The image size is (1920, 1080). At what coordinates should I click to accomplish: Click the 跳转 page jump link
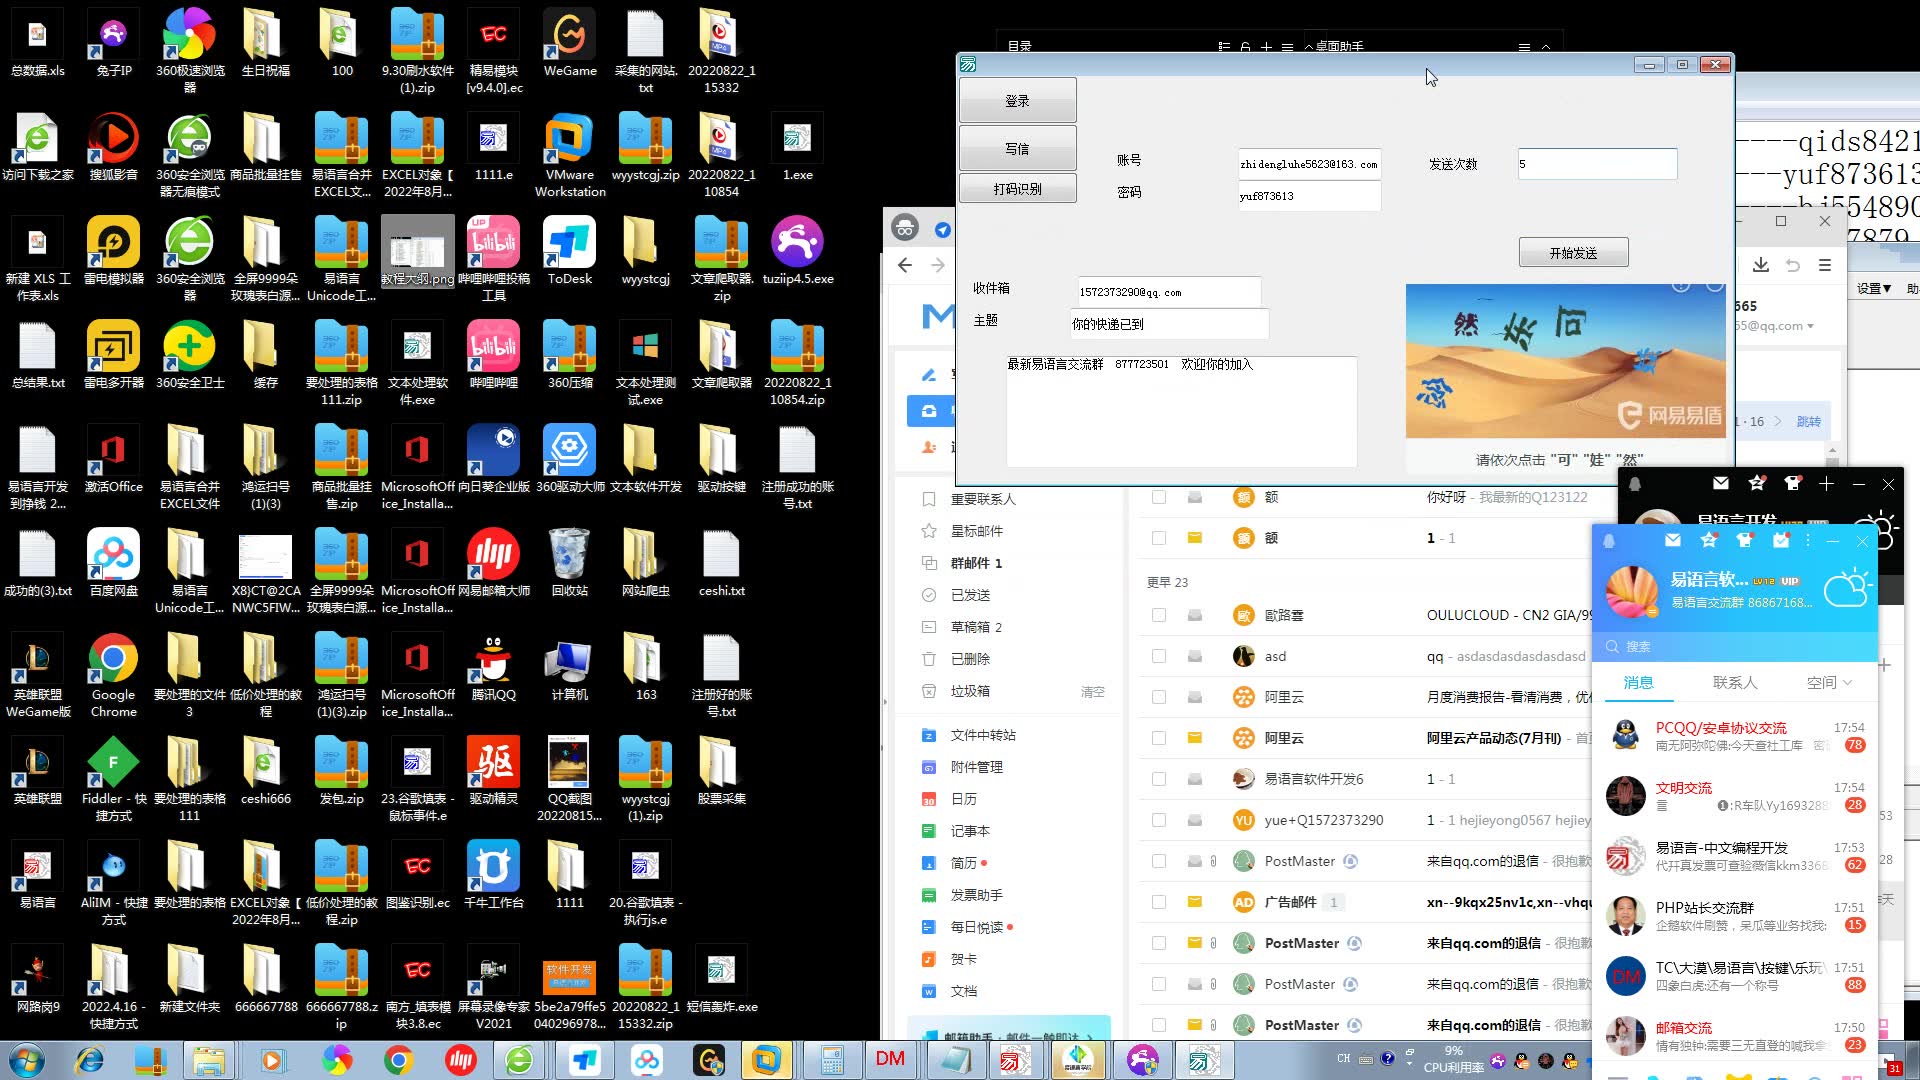(1808, 421)
